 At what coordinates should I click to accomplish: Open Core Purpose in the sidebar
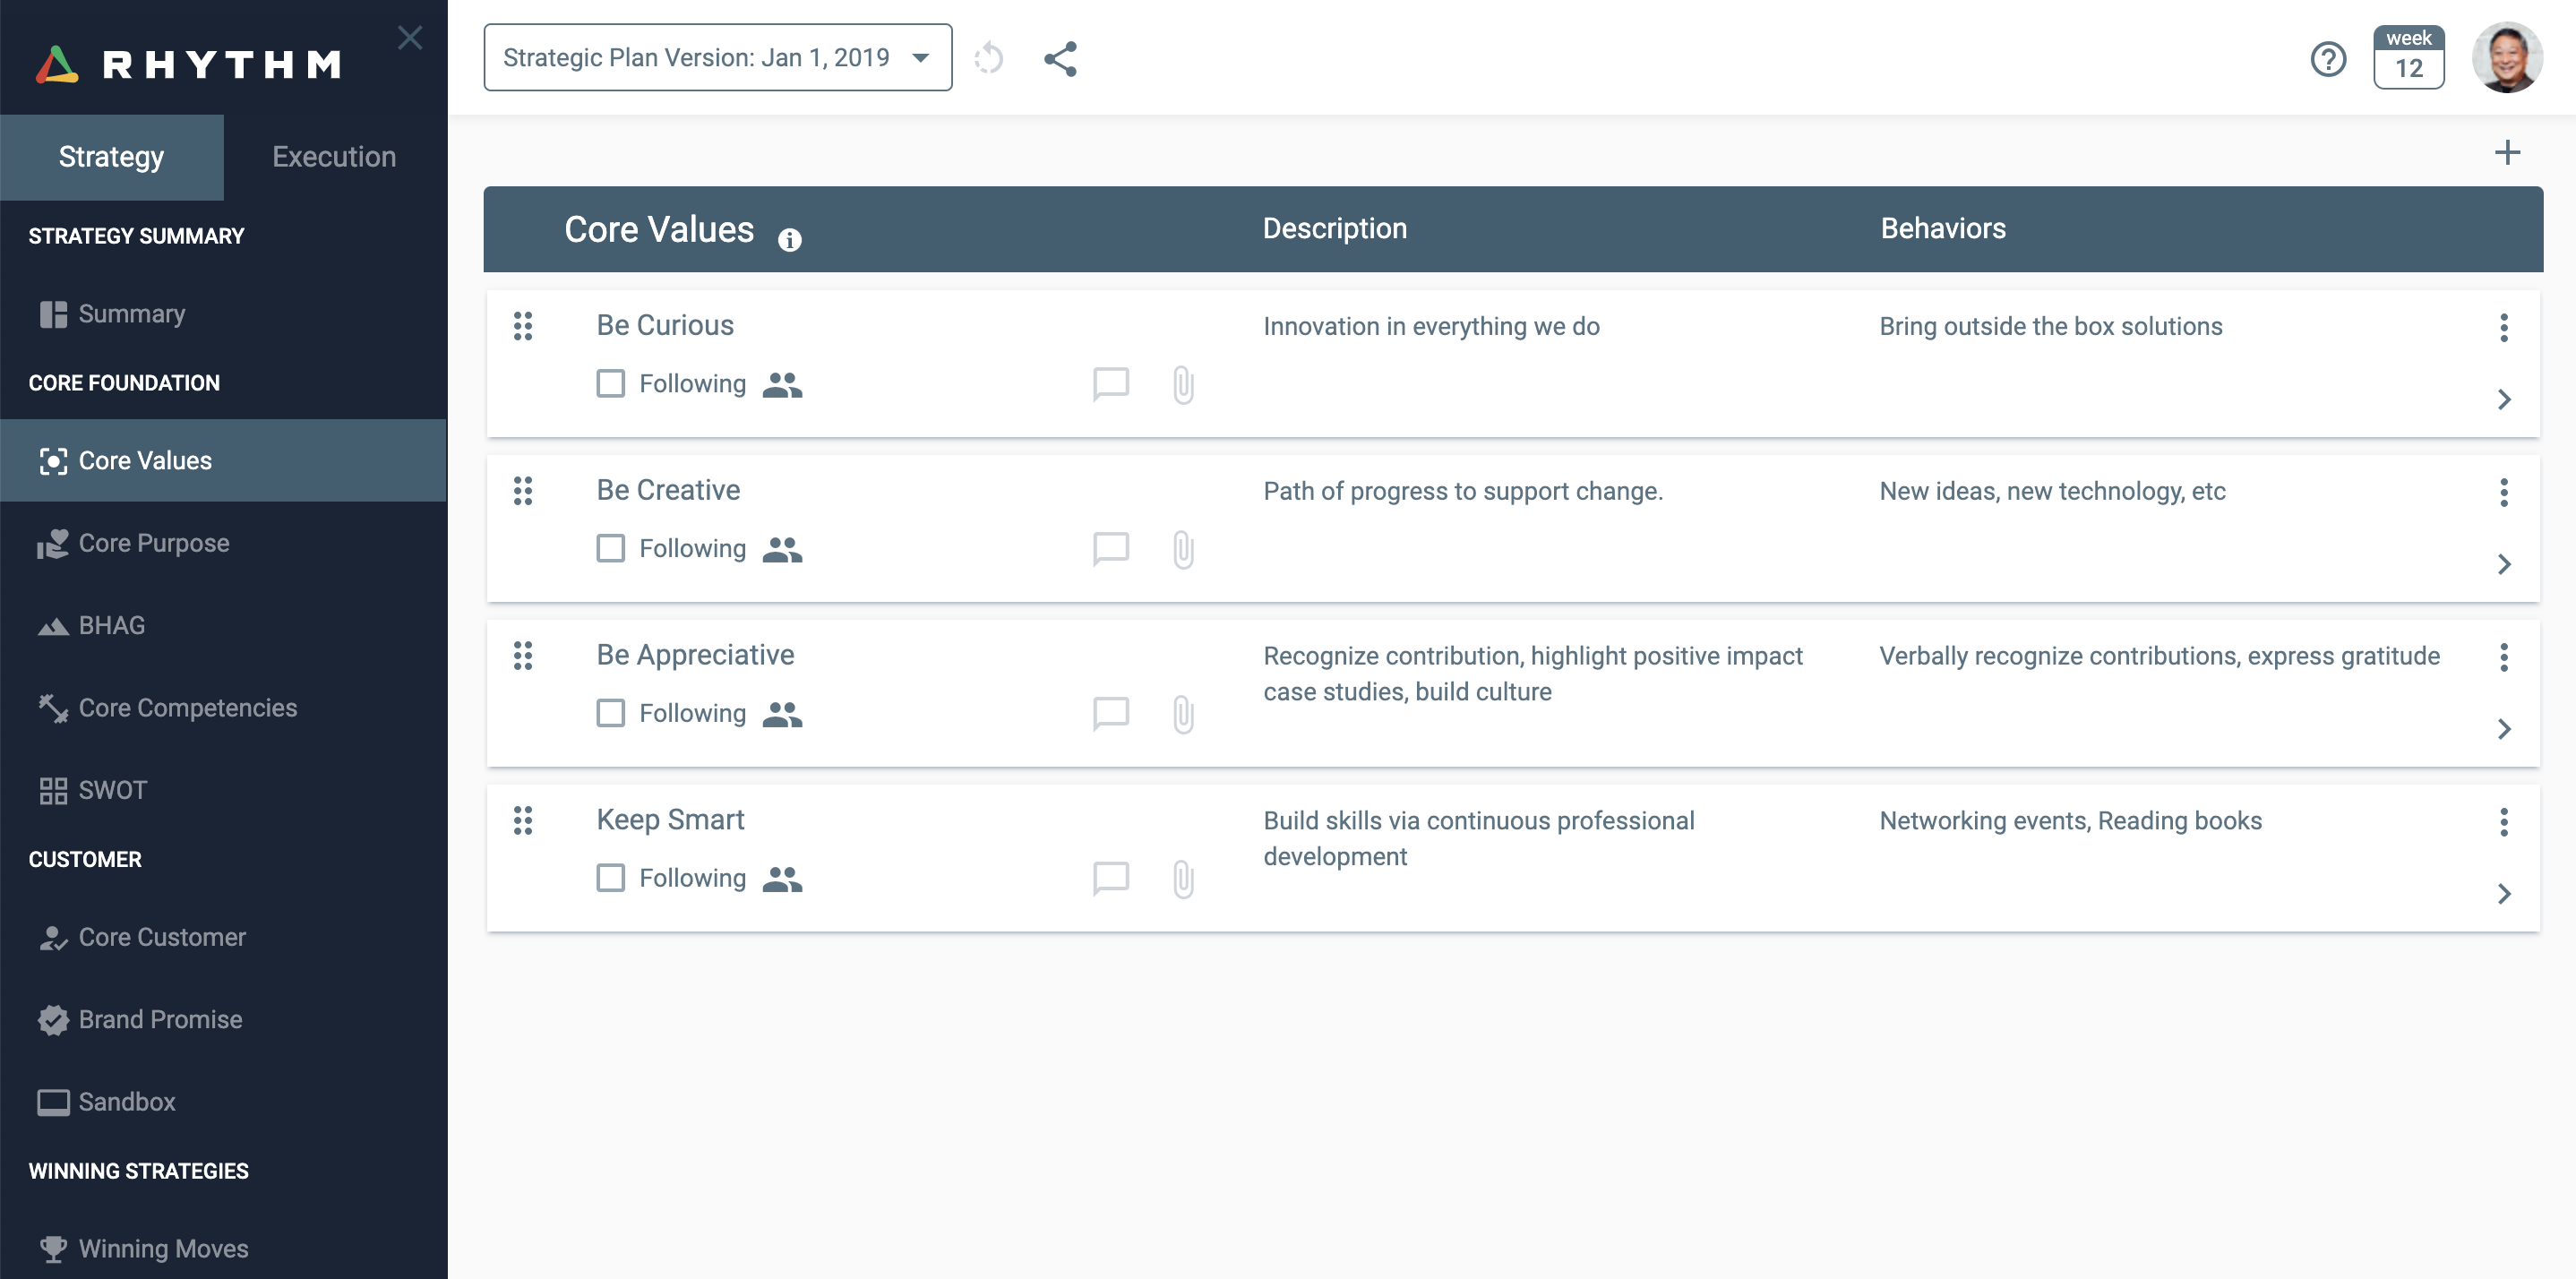(223, 543)
